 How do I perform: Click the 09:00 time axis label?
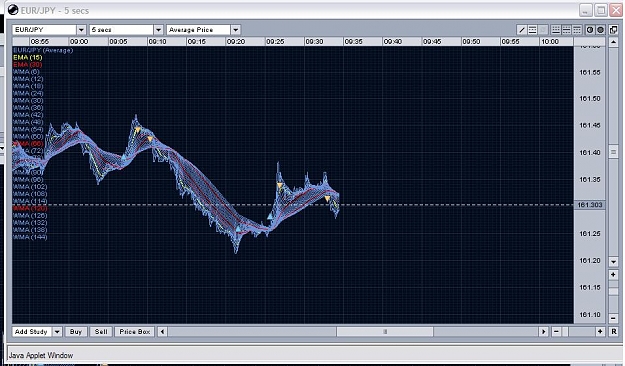pos(79,41)
